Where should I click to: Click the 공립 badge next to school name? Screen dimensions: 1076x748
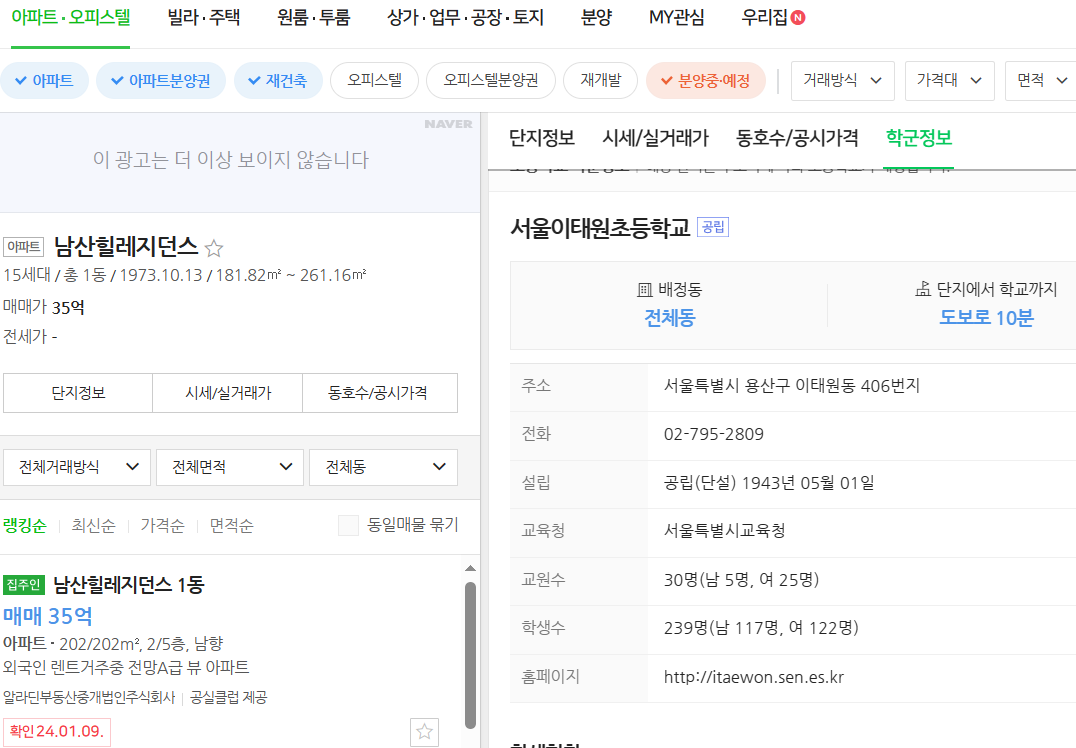tap(713, 227)
